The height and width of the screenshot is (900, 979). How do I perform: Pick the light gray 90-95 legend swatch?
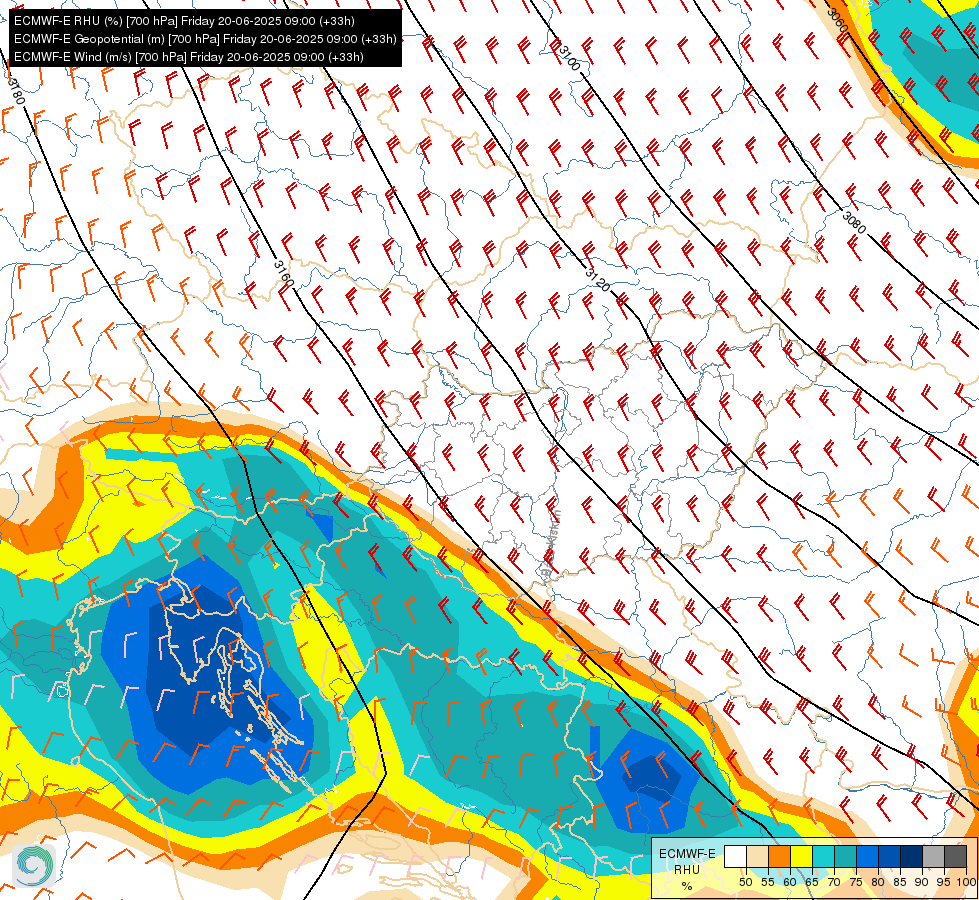pos(933,856)
